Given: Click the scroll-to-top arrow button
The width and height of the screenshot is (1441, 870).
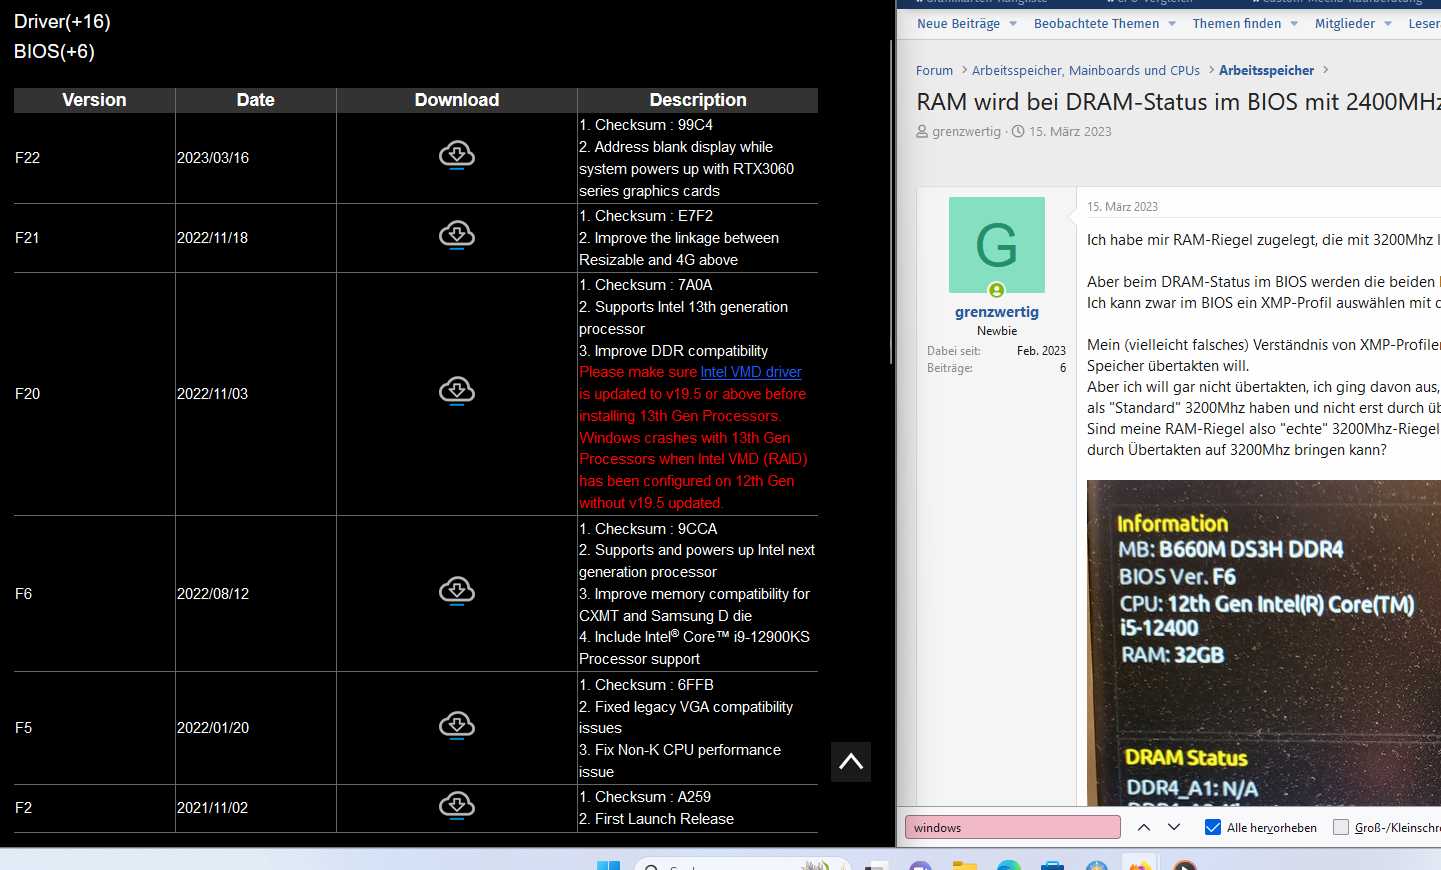Looking at the screenshot, I should click(851, 762).
